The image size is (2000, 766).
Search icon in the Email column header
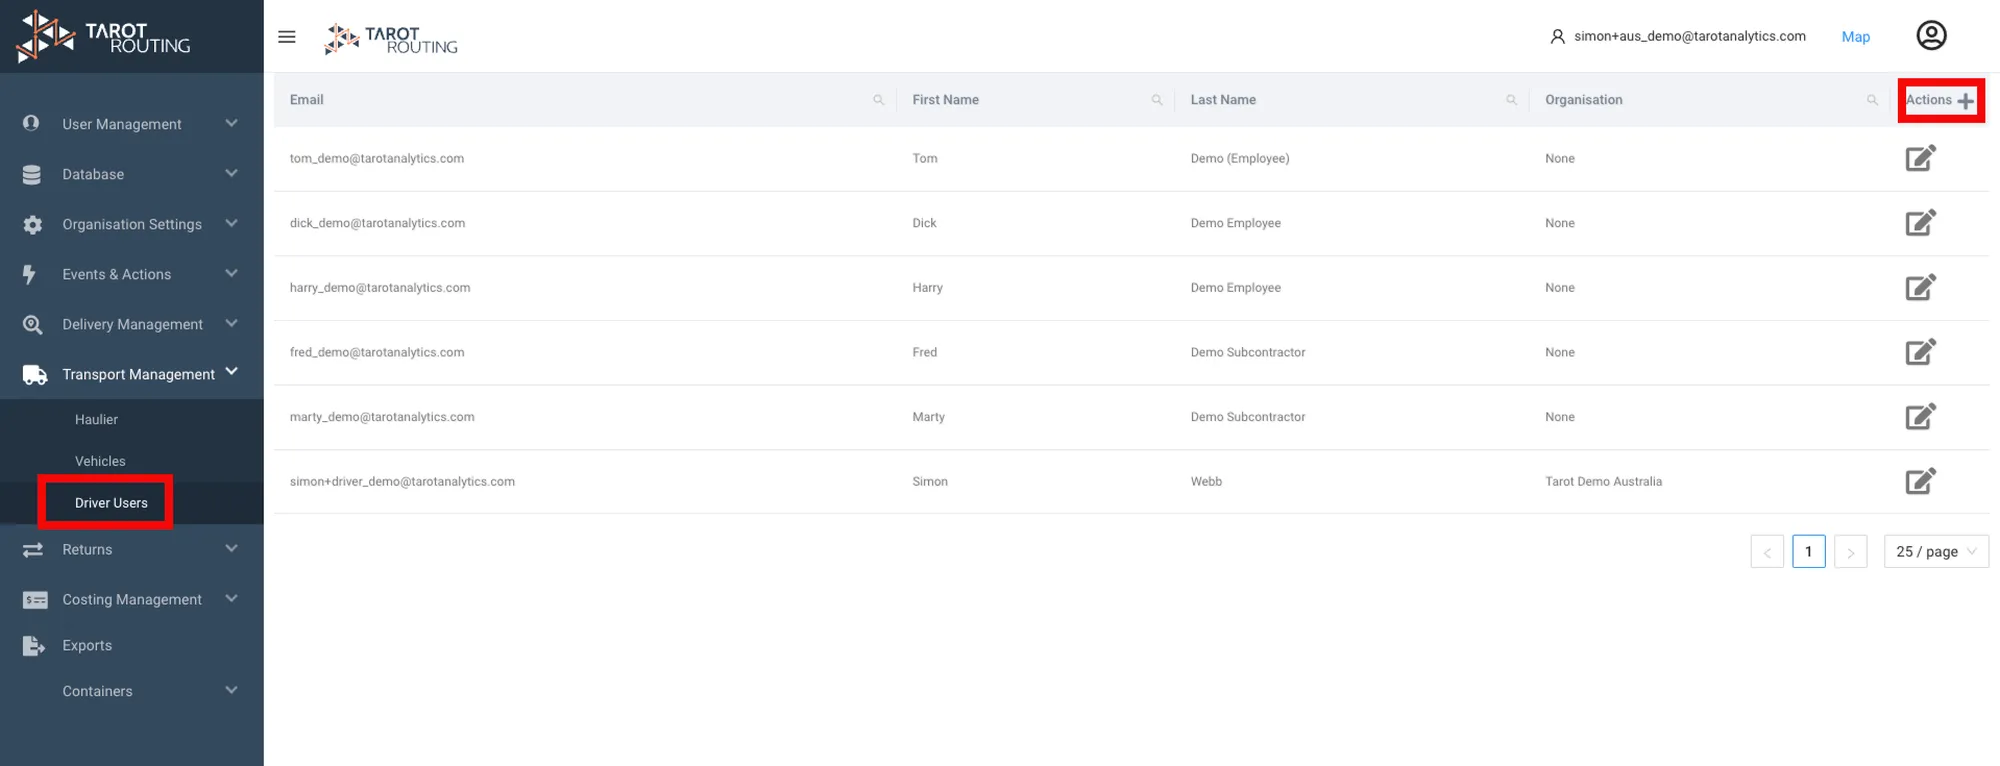(878, 100)
